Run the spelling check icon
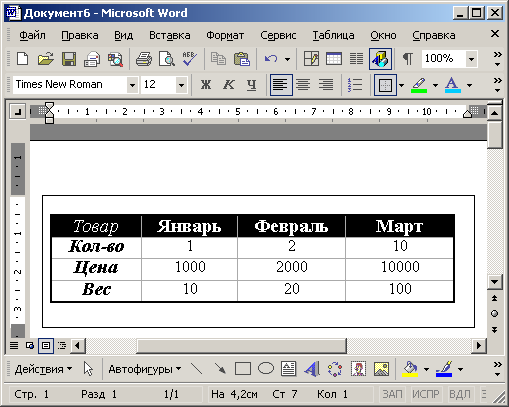 tap(189, 59)
